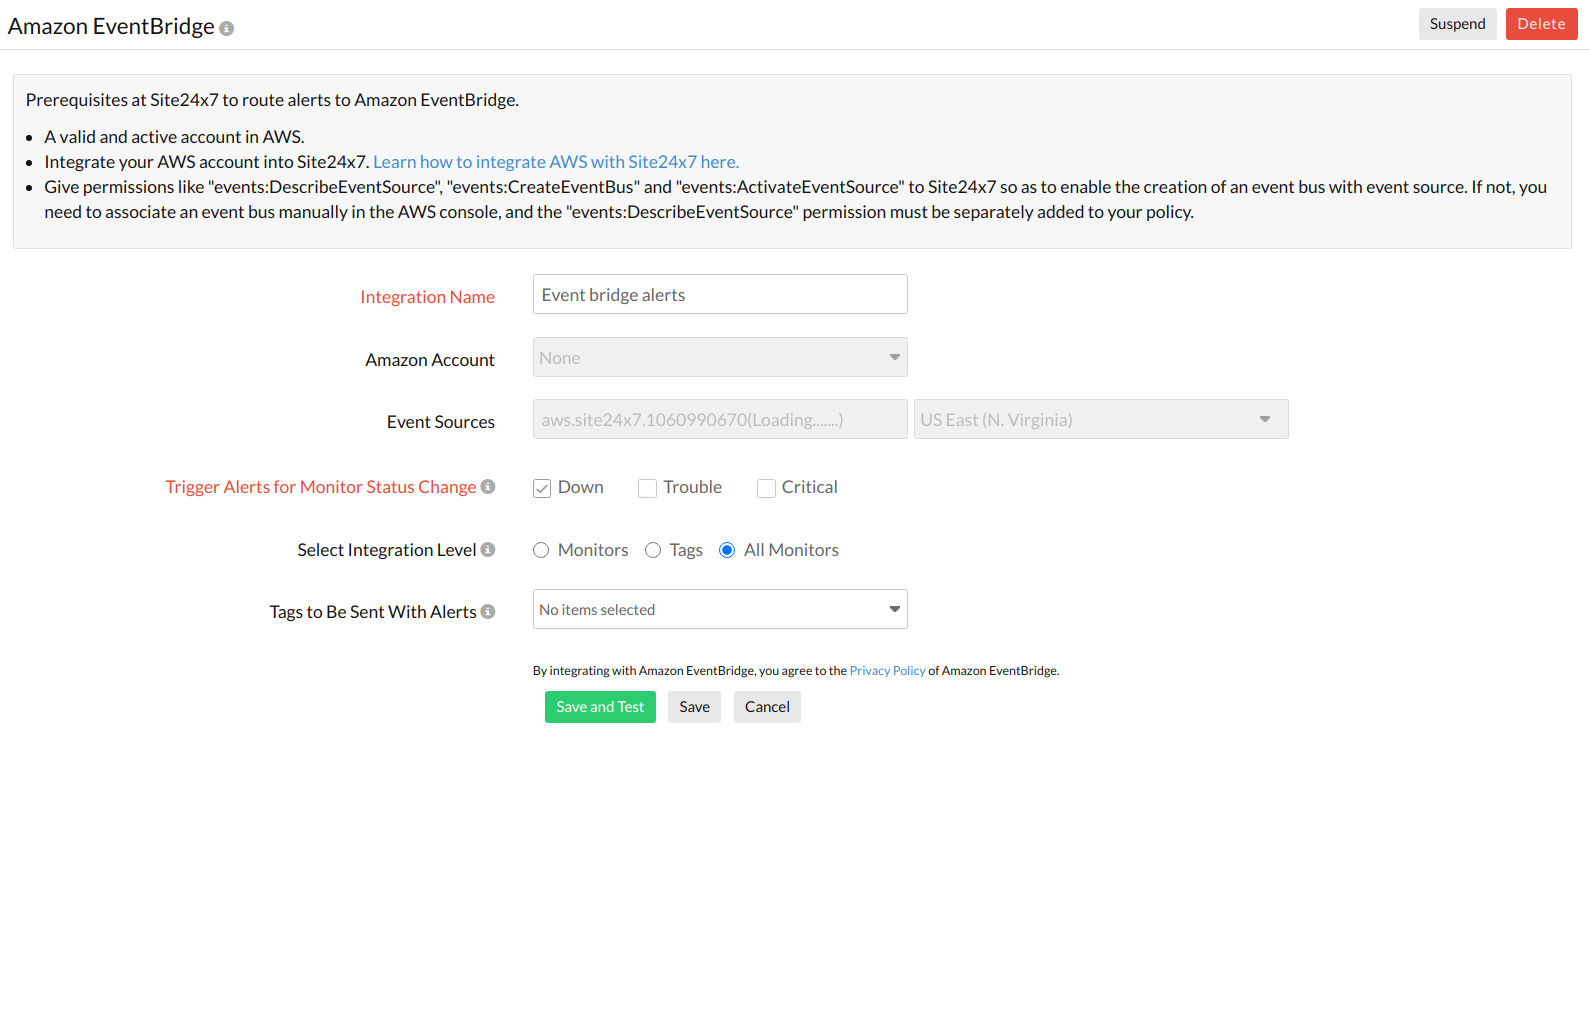The image size is (1590, 1028).
Task: Delete the EventBridge integration
Action: click(x=1541, y=24)
